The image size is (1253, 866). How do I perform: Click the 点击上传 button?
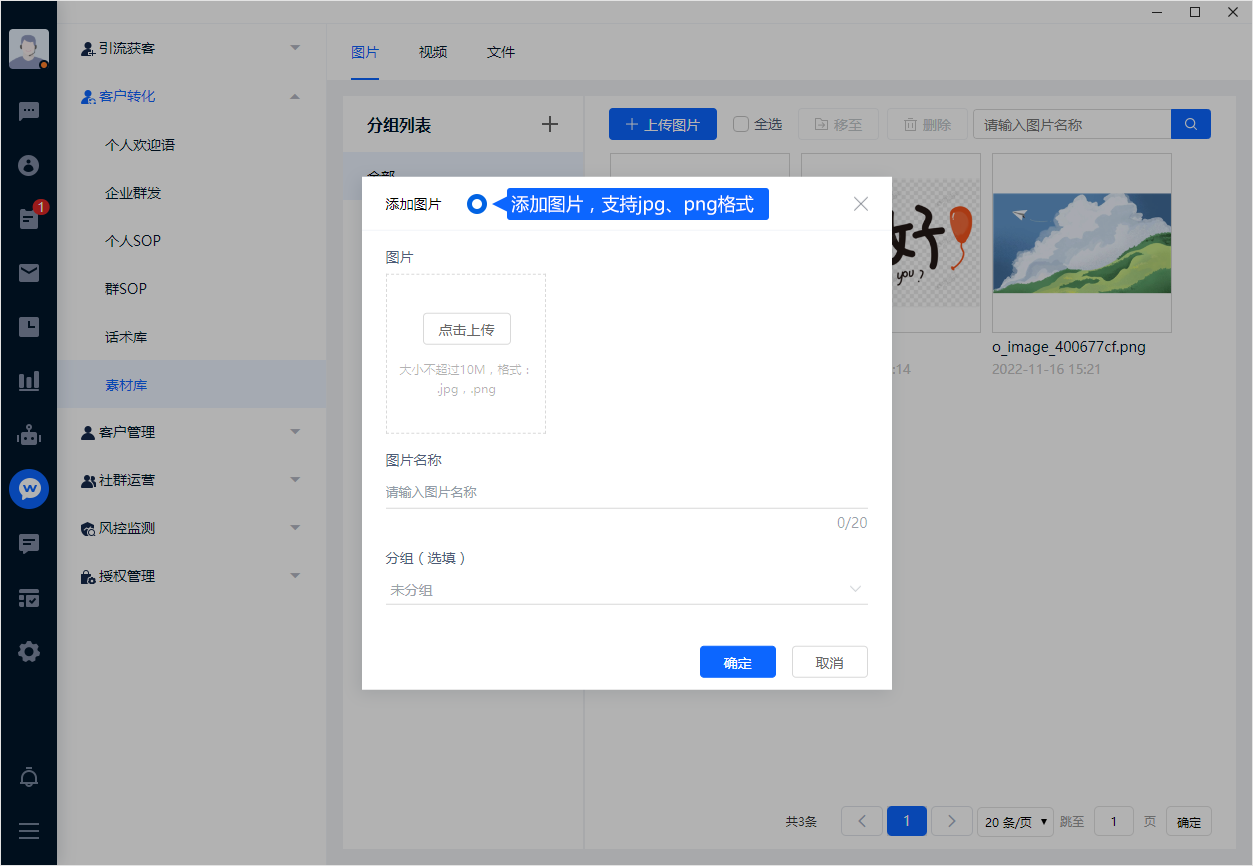[466, 330]
